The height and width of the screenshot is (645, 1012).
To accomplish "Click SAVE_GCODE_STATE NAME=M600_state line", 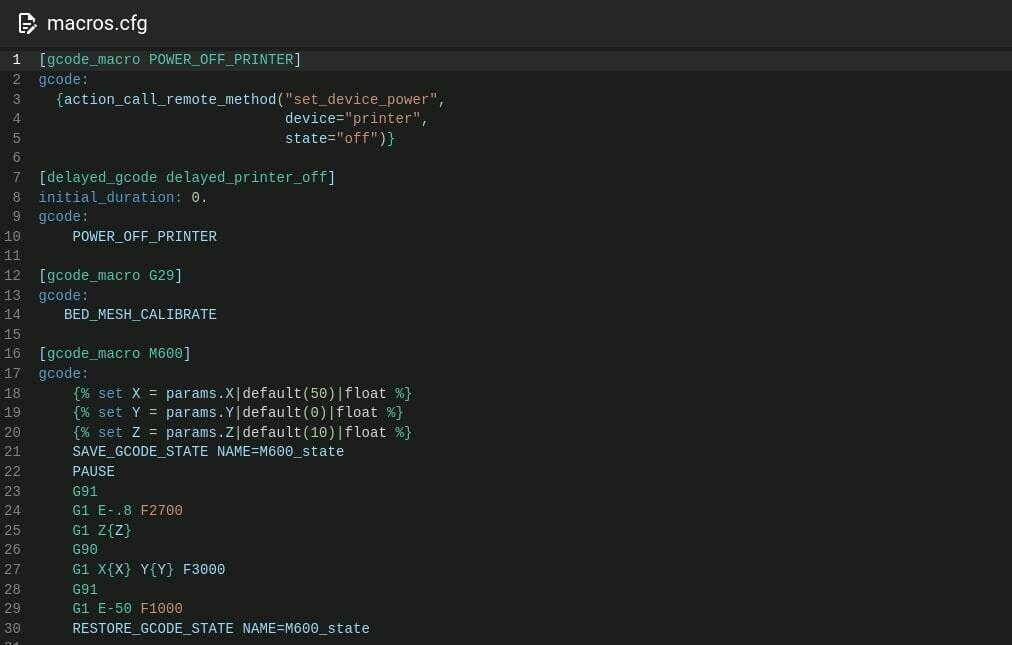I will 208,452.
